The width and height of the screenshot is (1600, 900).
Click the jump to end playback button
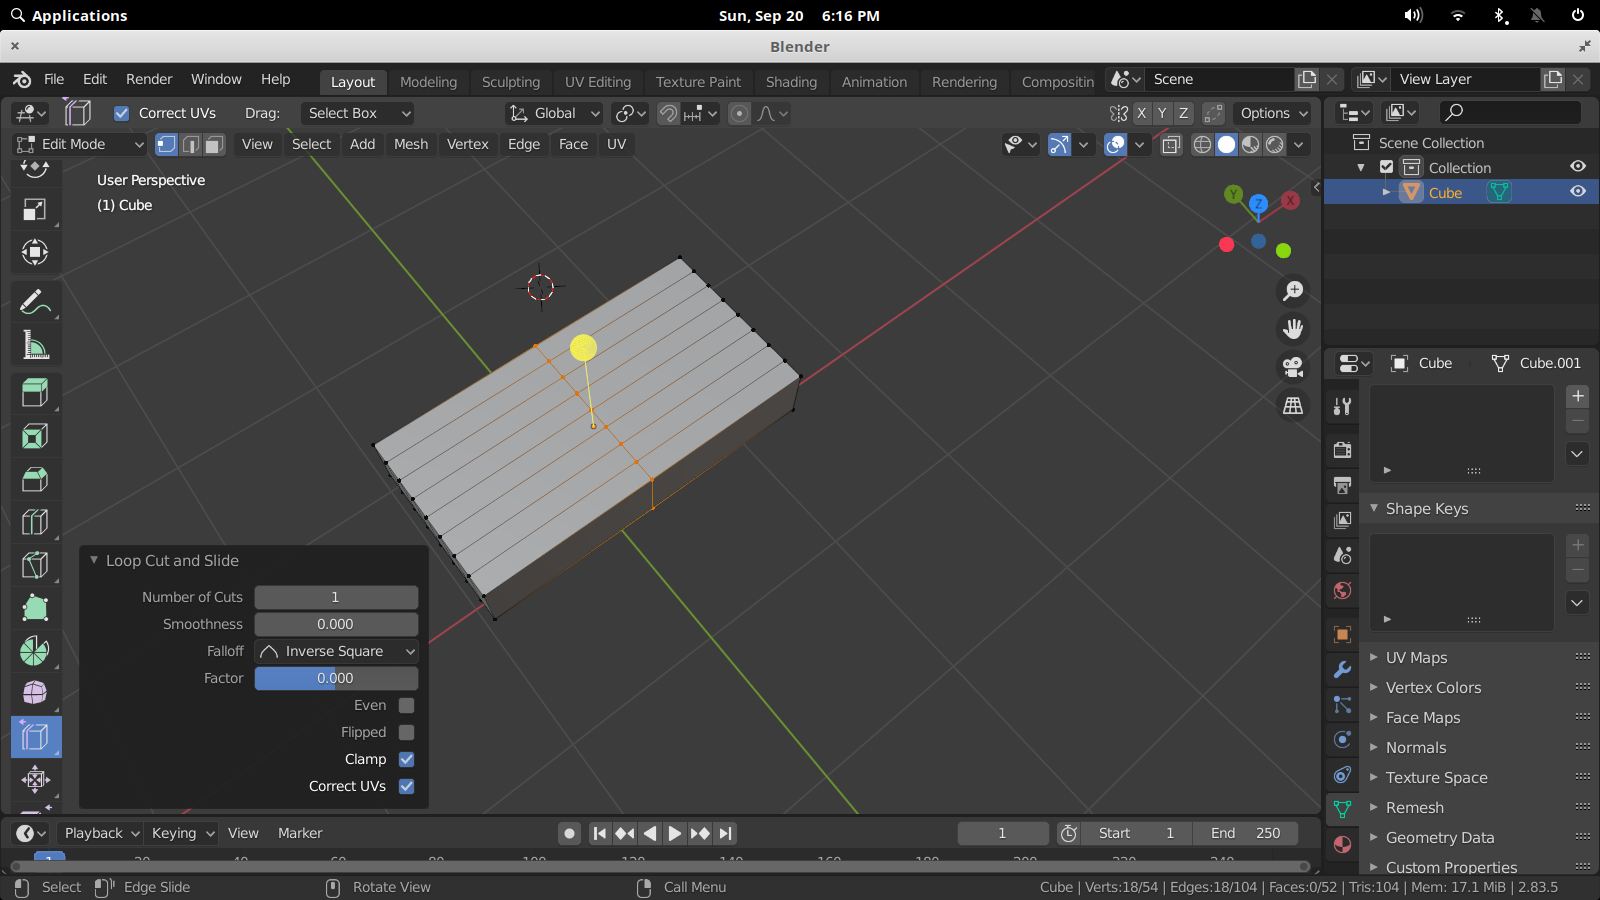pyautogui.click(x=725, y=833)
